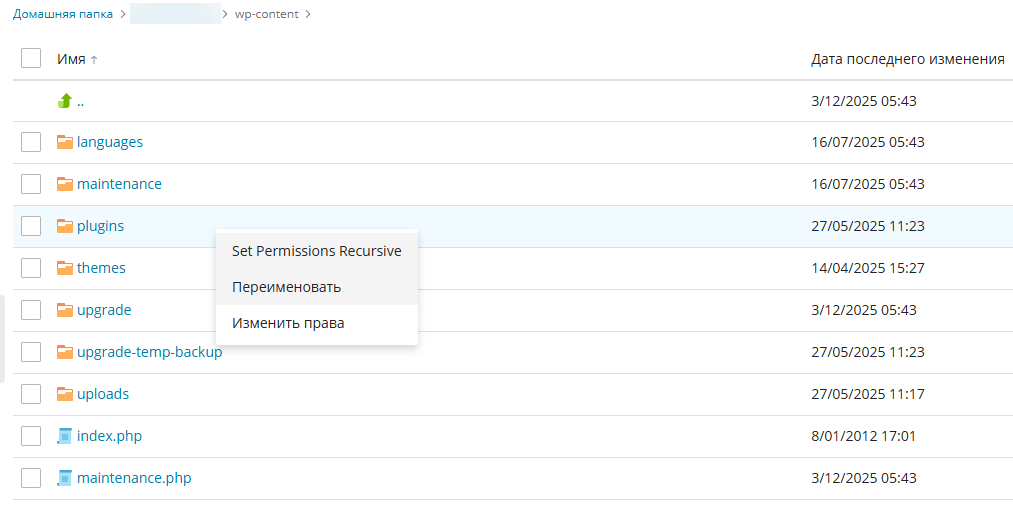Click the themes folder icon

pos(65,268)
